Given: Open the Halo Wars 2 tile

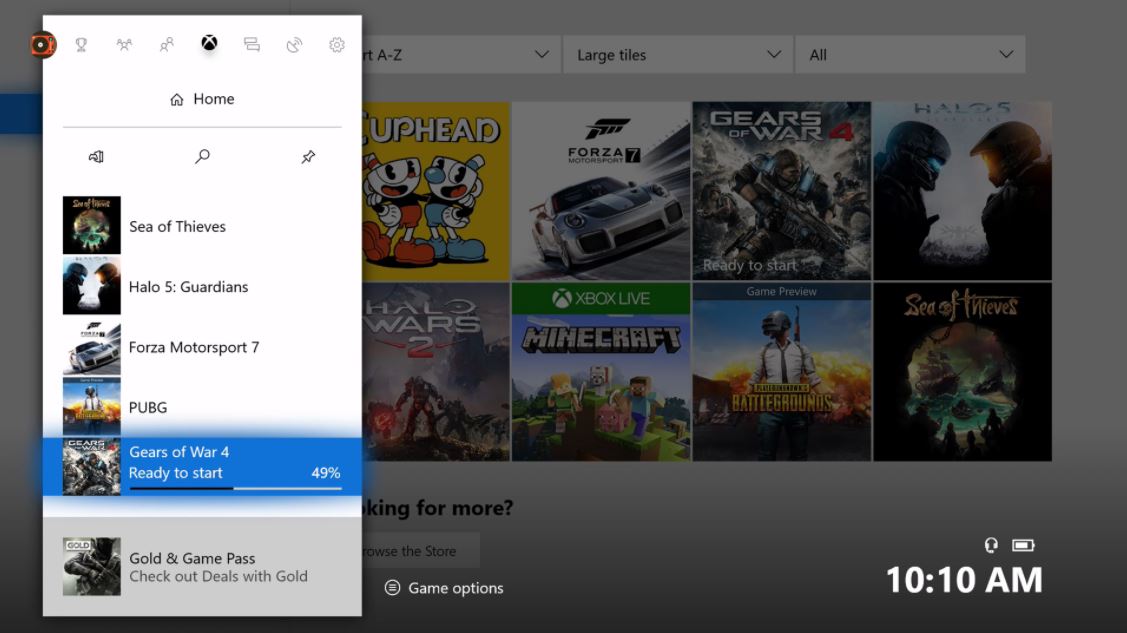Looking at the screenshot, I should 436,371.
